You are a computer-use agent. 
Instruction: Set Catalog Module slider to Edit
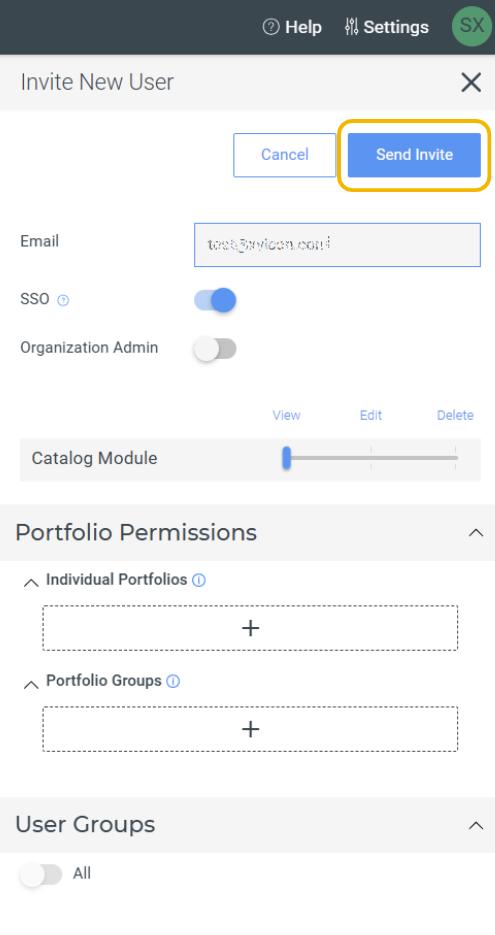(371, 458)
